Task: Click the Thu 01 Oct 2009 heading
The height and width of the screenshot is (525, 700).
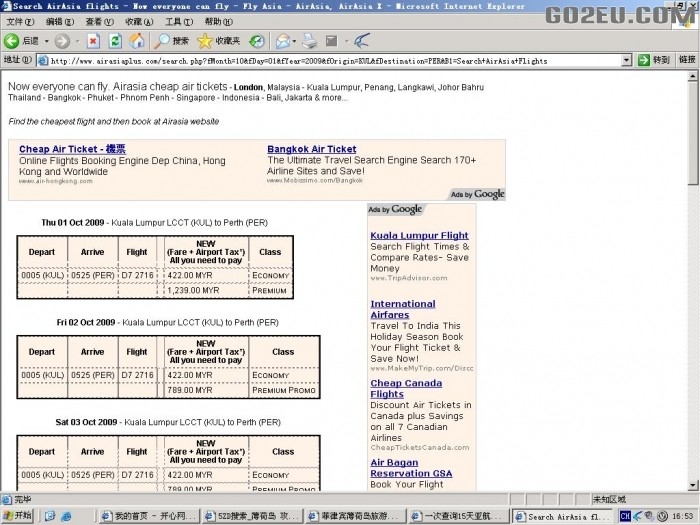Action: [73, 222]
